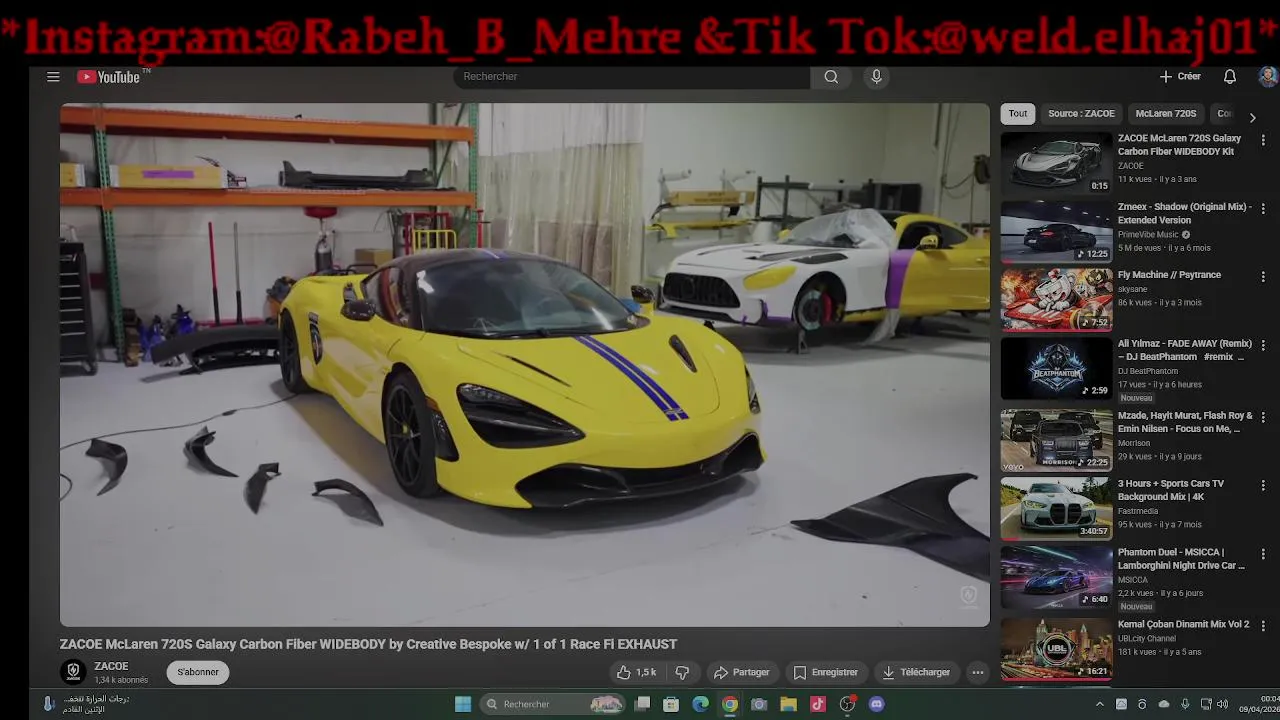Click the Partager share button
The height and width of the screenshot is (720, 1280).
tap(741, 672)
